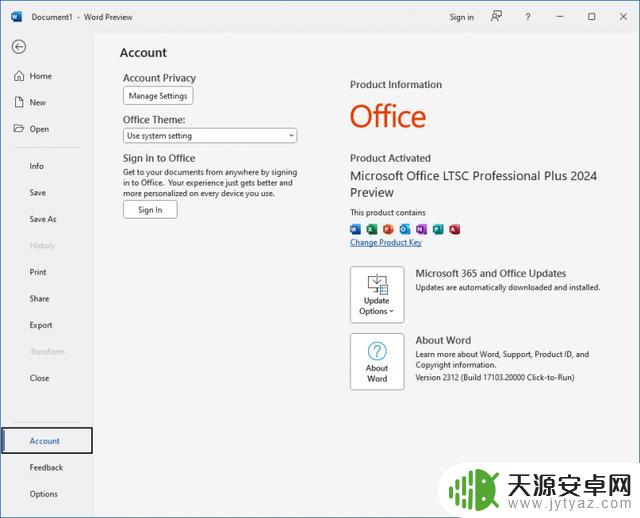Open Word Options
This screenshot has height=518, width=640.
44,494
